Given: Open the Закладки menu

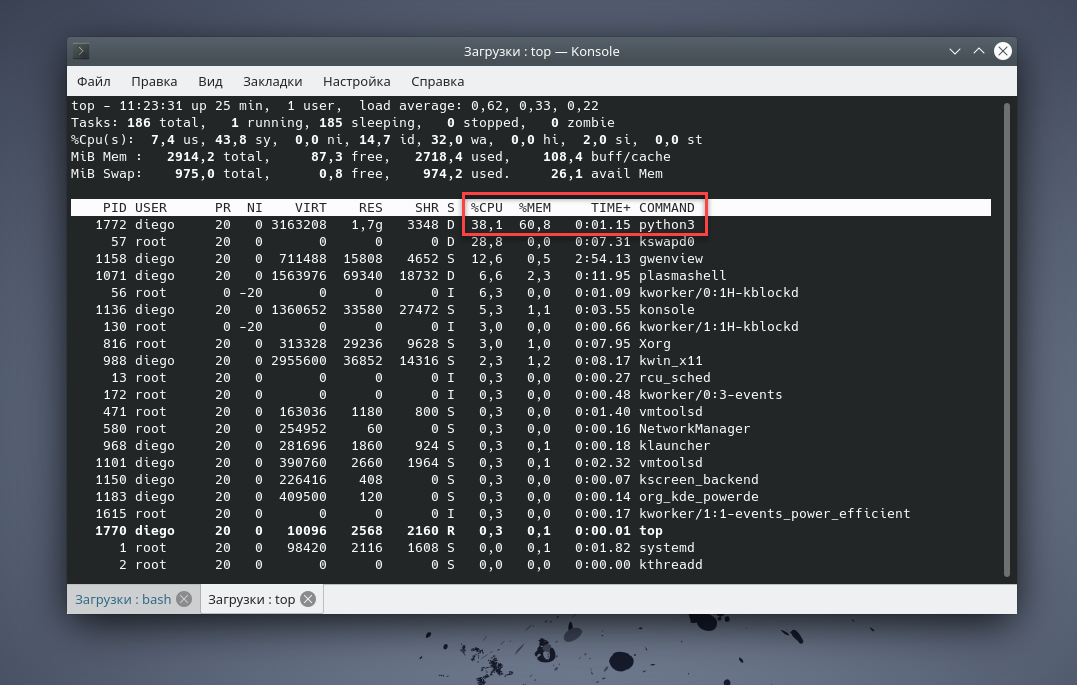Looking at the screenshot, I should pos(272,81).
